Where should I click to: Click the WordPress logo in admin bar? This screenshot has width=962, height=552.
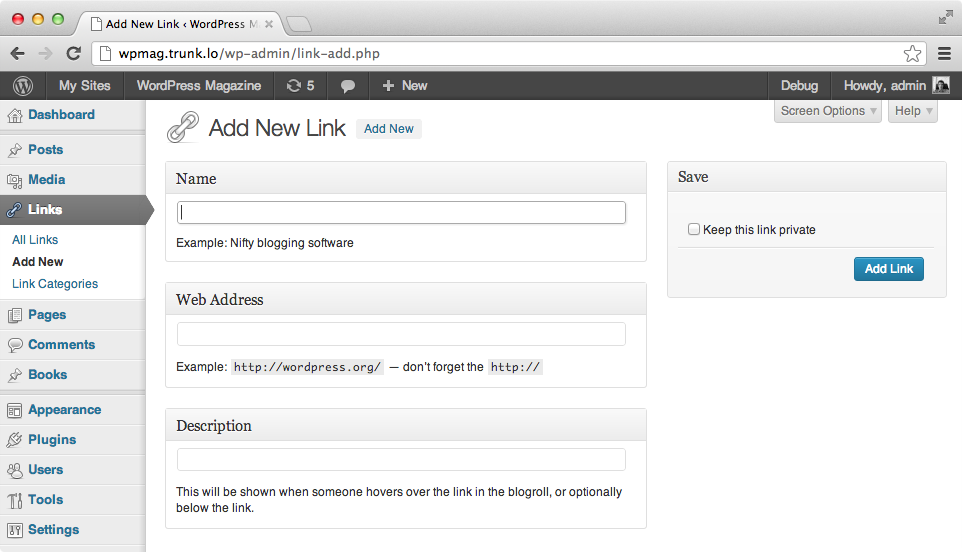tap(23, 86)
